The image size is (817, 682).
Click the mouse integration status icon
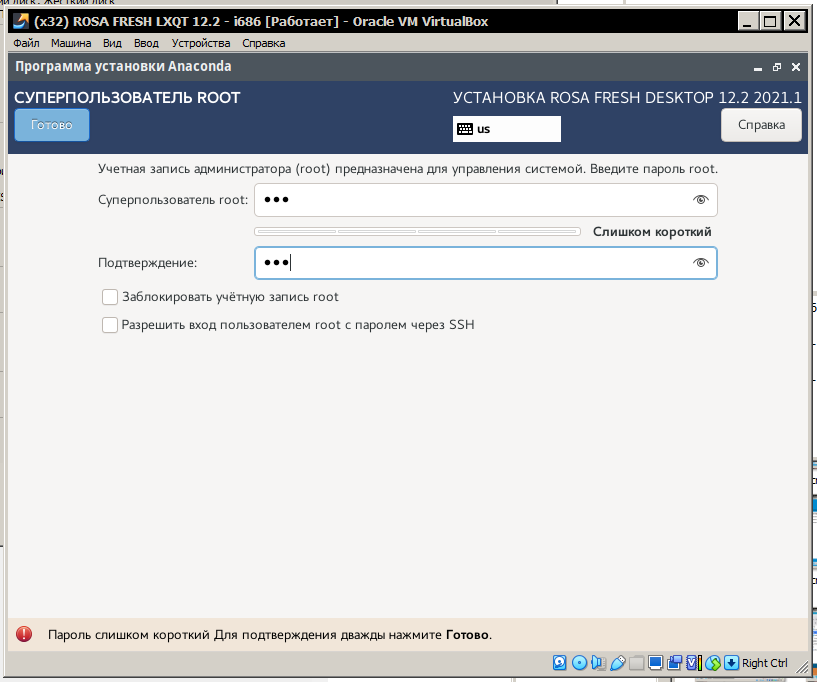click(713, 663)
